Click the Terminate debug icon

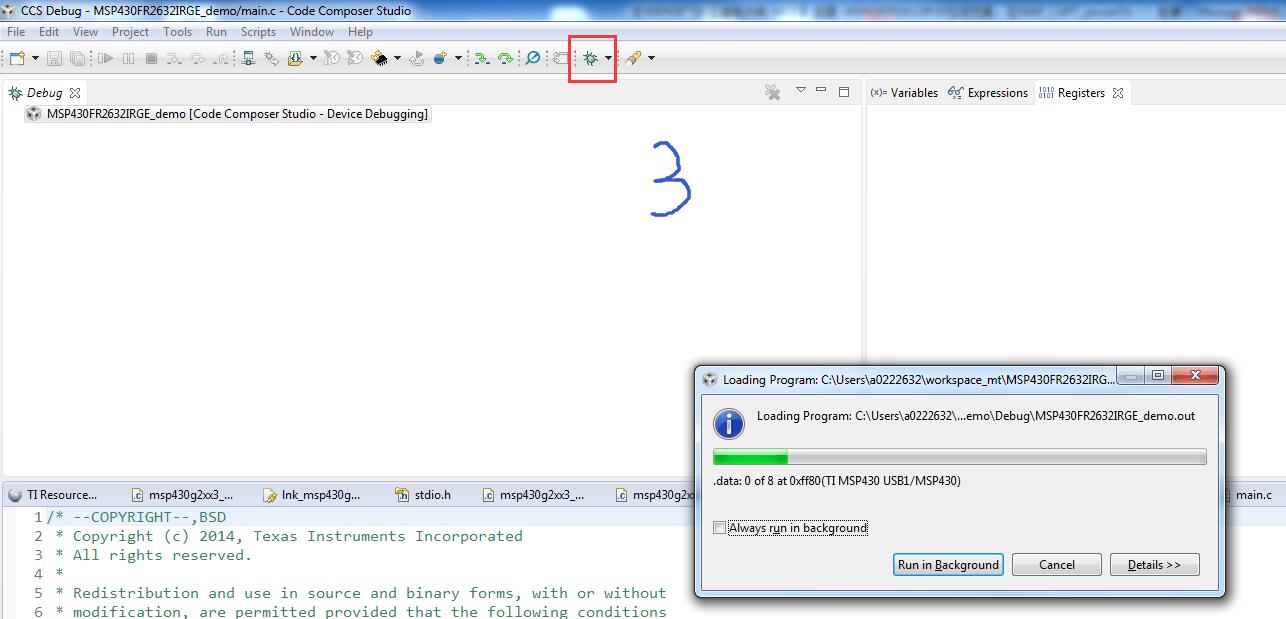coord(151,59)
